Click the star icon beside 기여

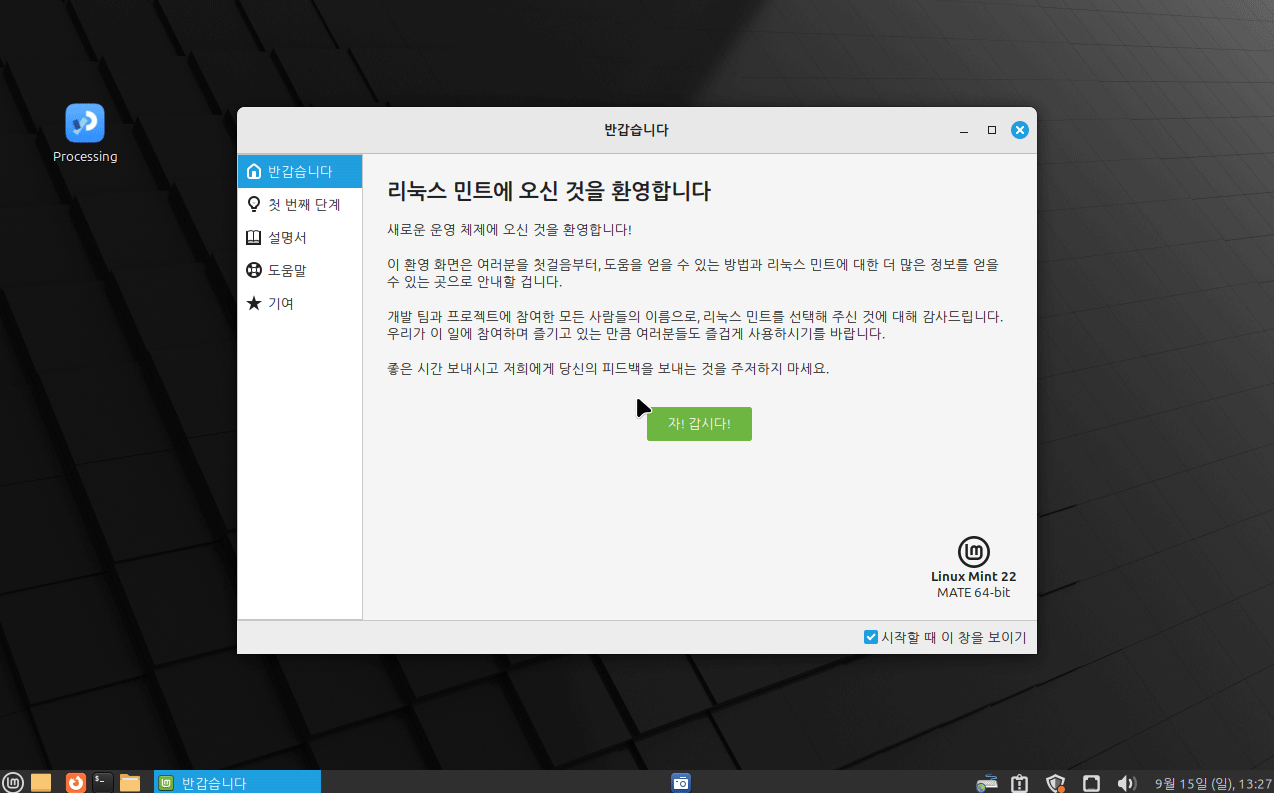pos(254,303)
